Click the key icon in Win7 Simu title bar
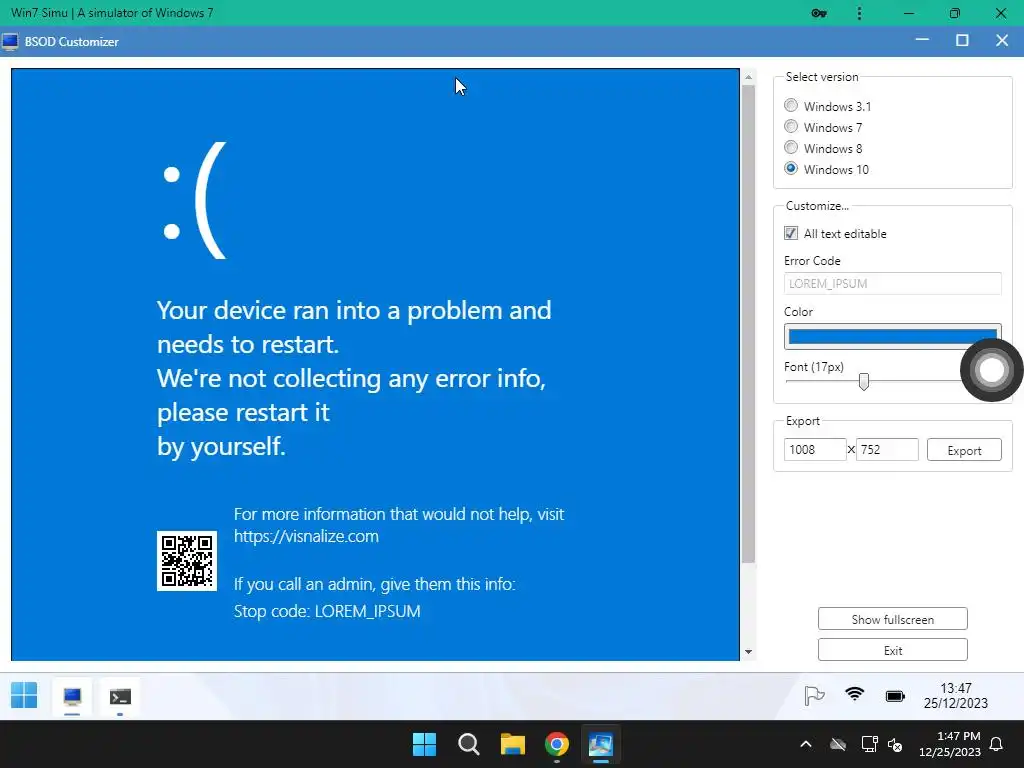 click(x=819, y=13)
